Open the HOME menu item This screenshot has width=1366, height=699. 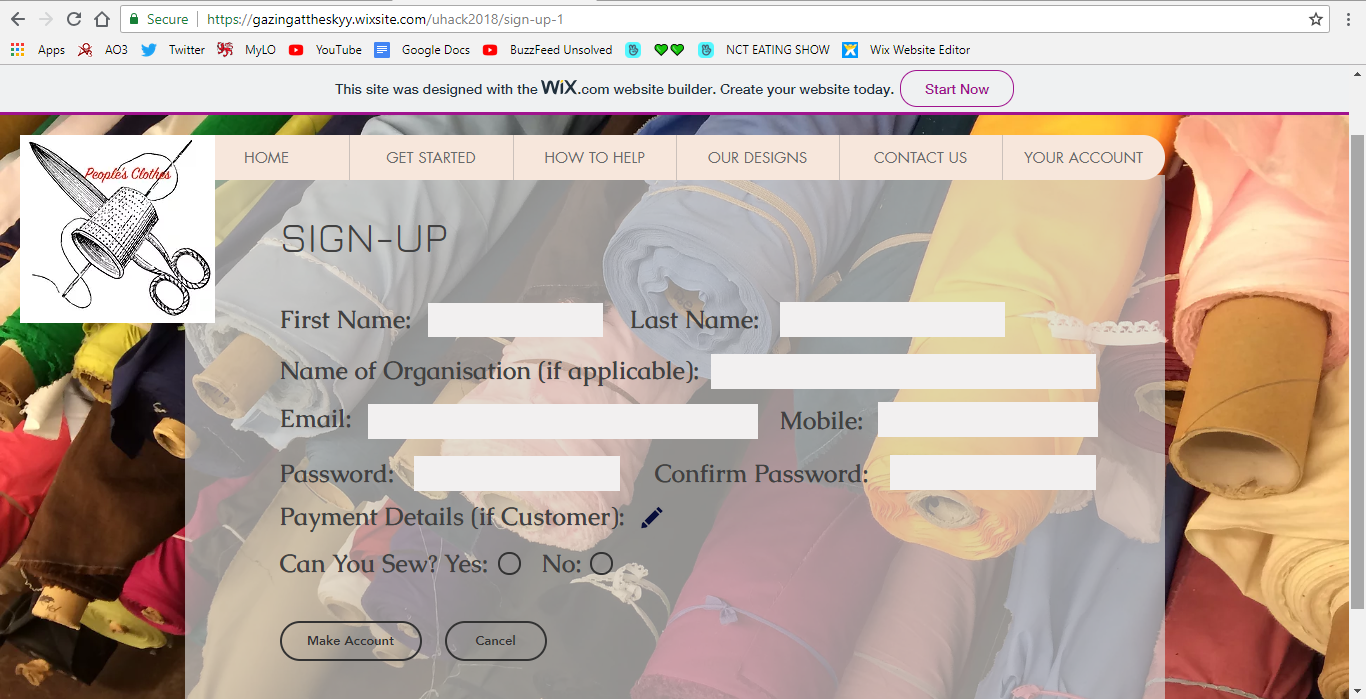pos(266,157)
